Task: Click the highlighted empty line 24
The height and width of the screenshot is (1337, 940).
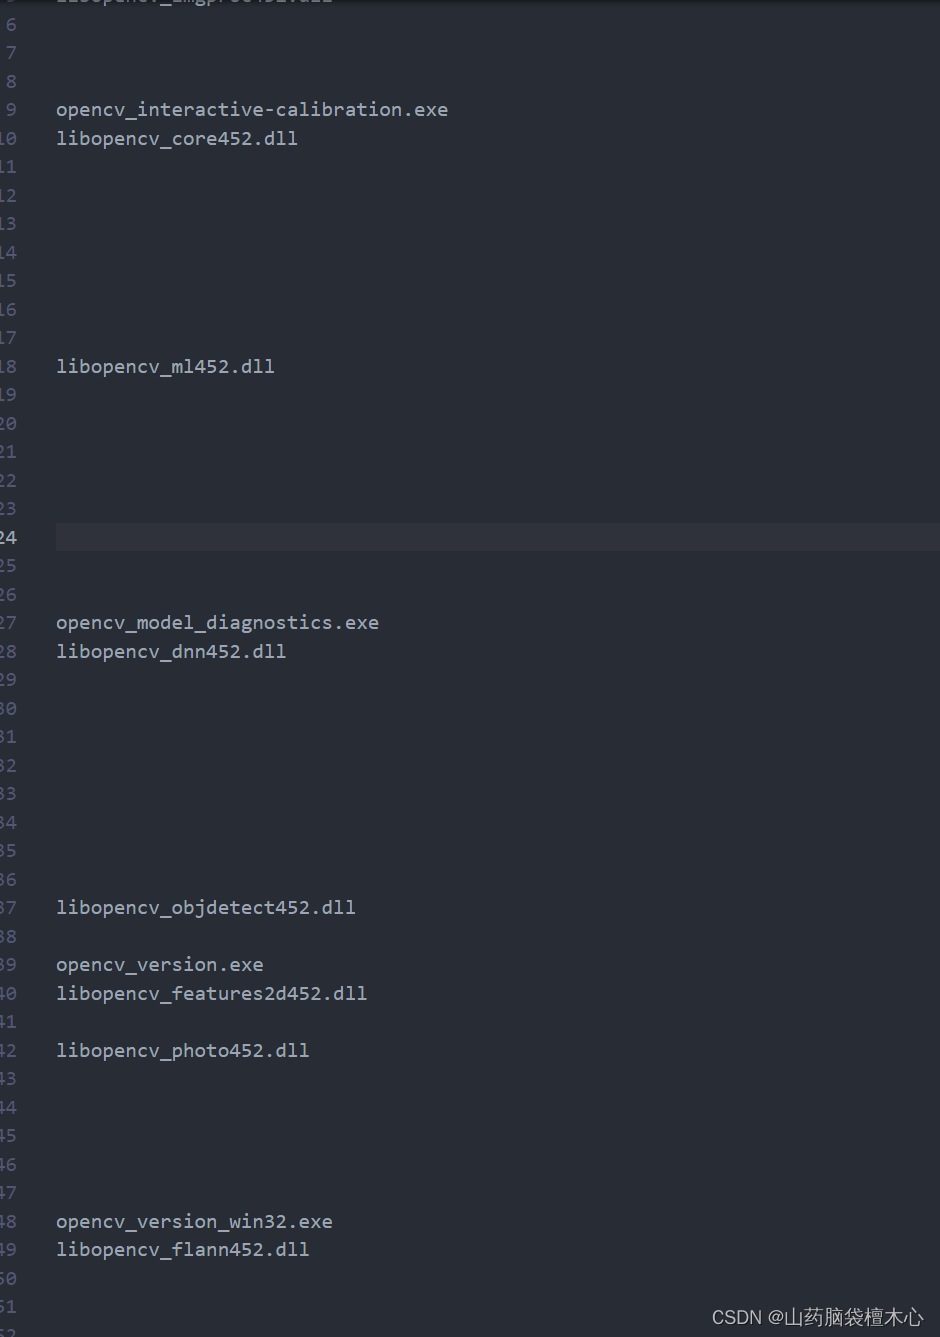Action: tap(400, 538)
